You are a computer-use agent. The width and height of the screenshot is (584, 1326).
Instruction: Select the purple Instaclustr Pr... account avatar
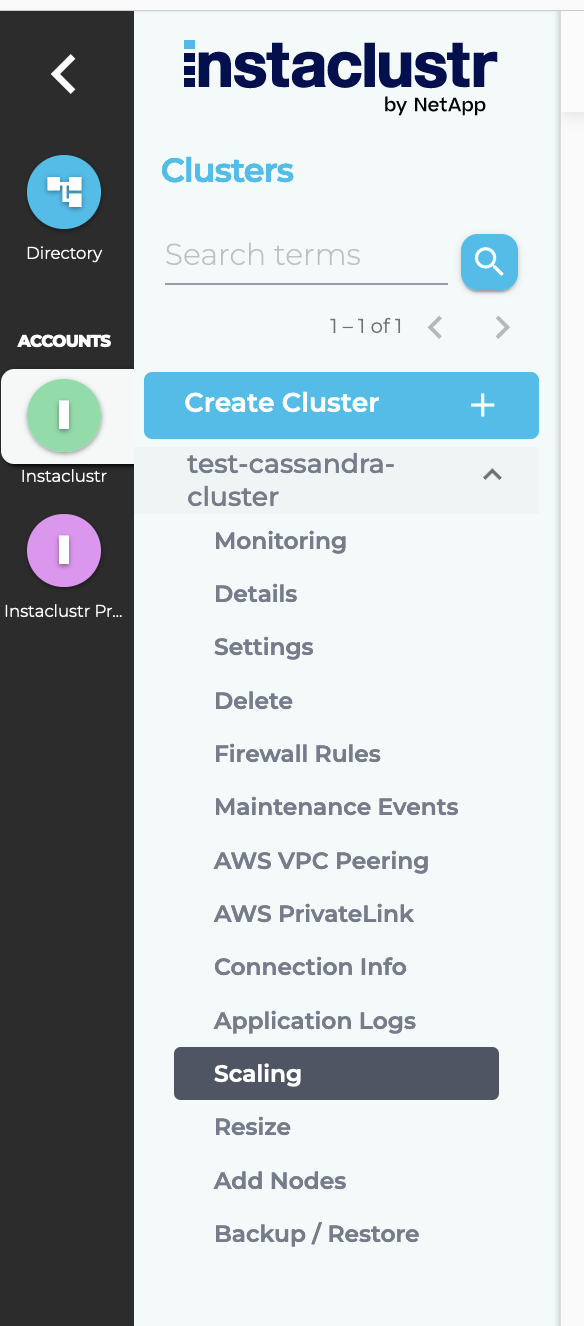tap(64, 550)
